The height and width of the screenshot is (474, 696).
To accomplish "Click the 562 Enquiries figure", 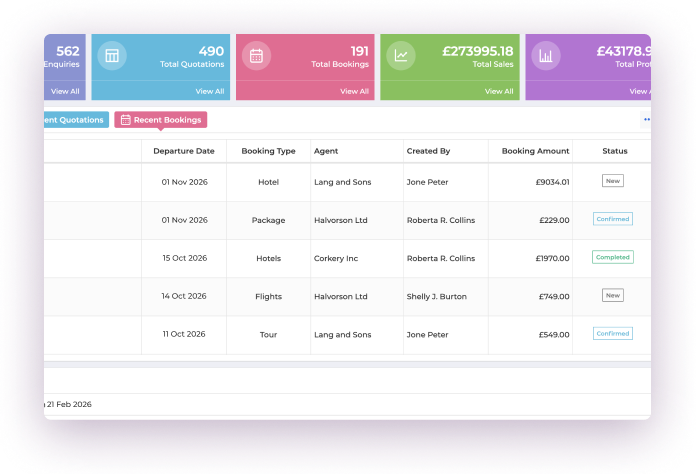I will click(x=67, y=51).
